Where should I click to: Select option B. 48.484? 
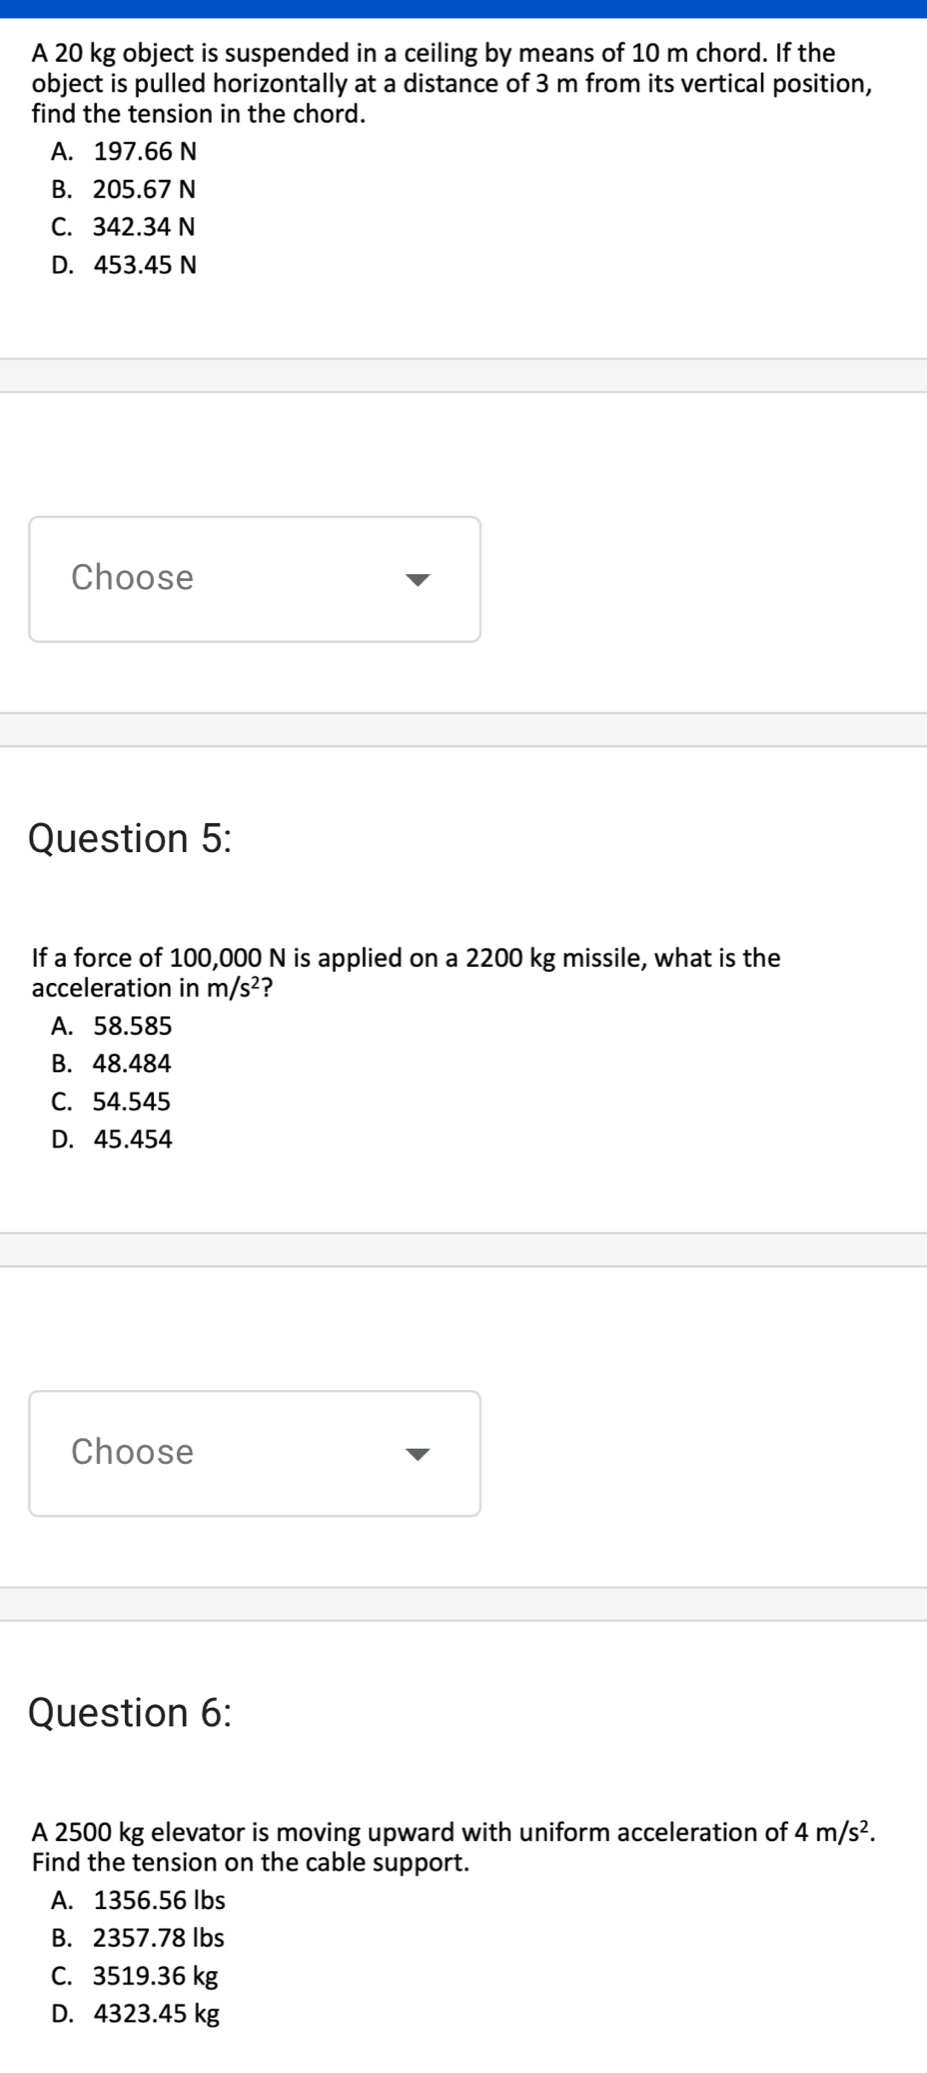click(112, 1063)
